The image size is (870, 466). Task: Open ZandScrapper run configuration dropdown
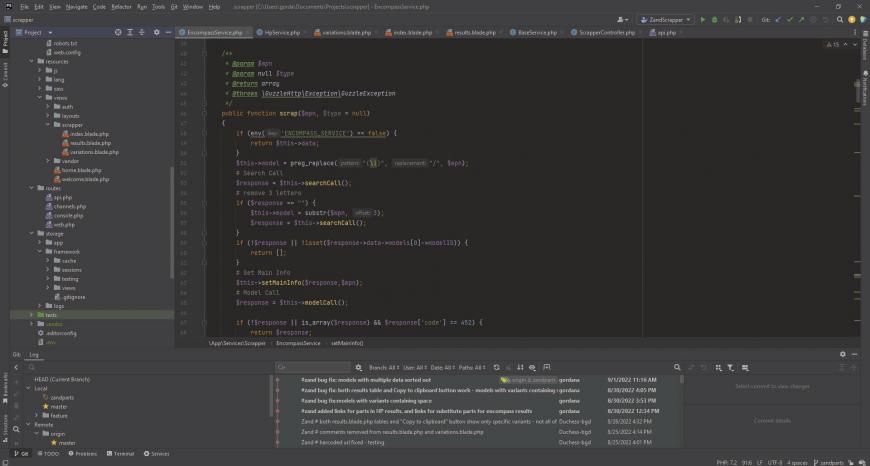[x=665, y=19]
